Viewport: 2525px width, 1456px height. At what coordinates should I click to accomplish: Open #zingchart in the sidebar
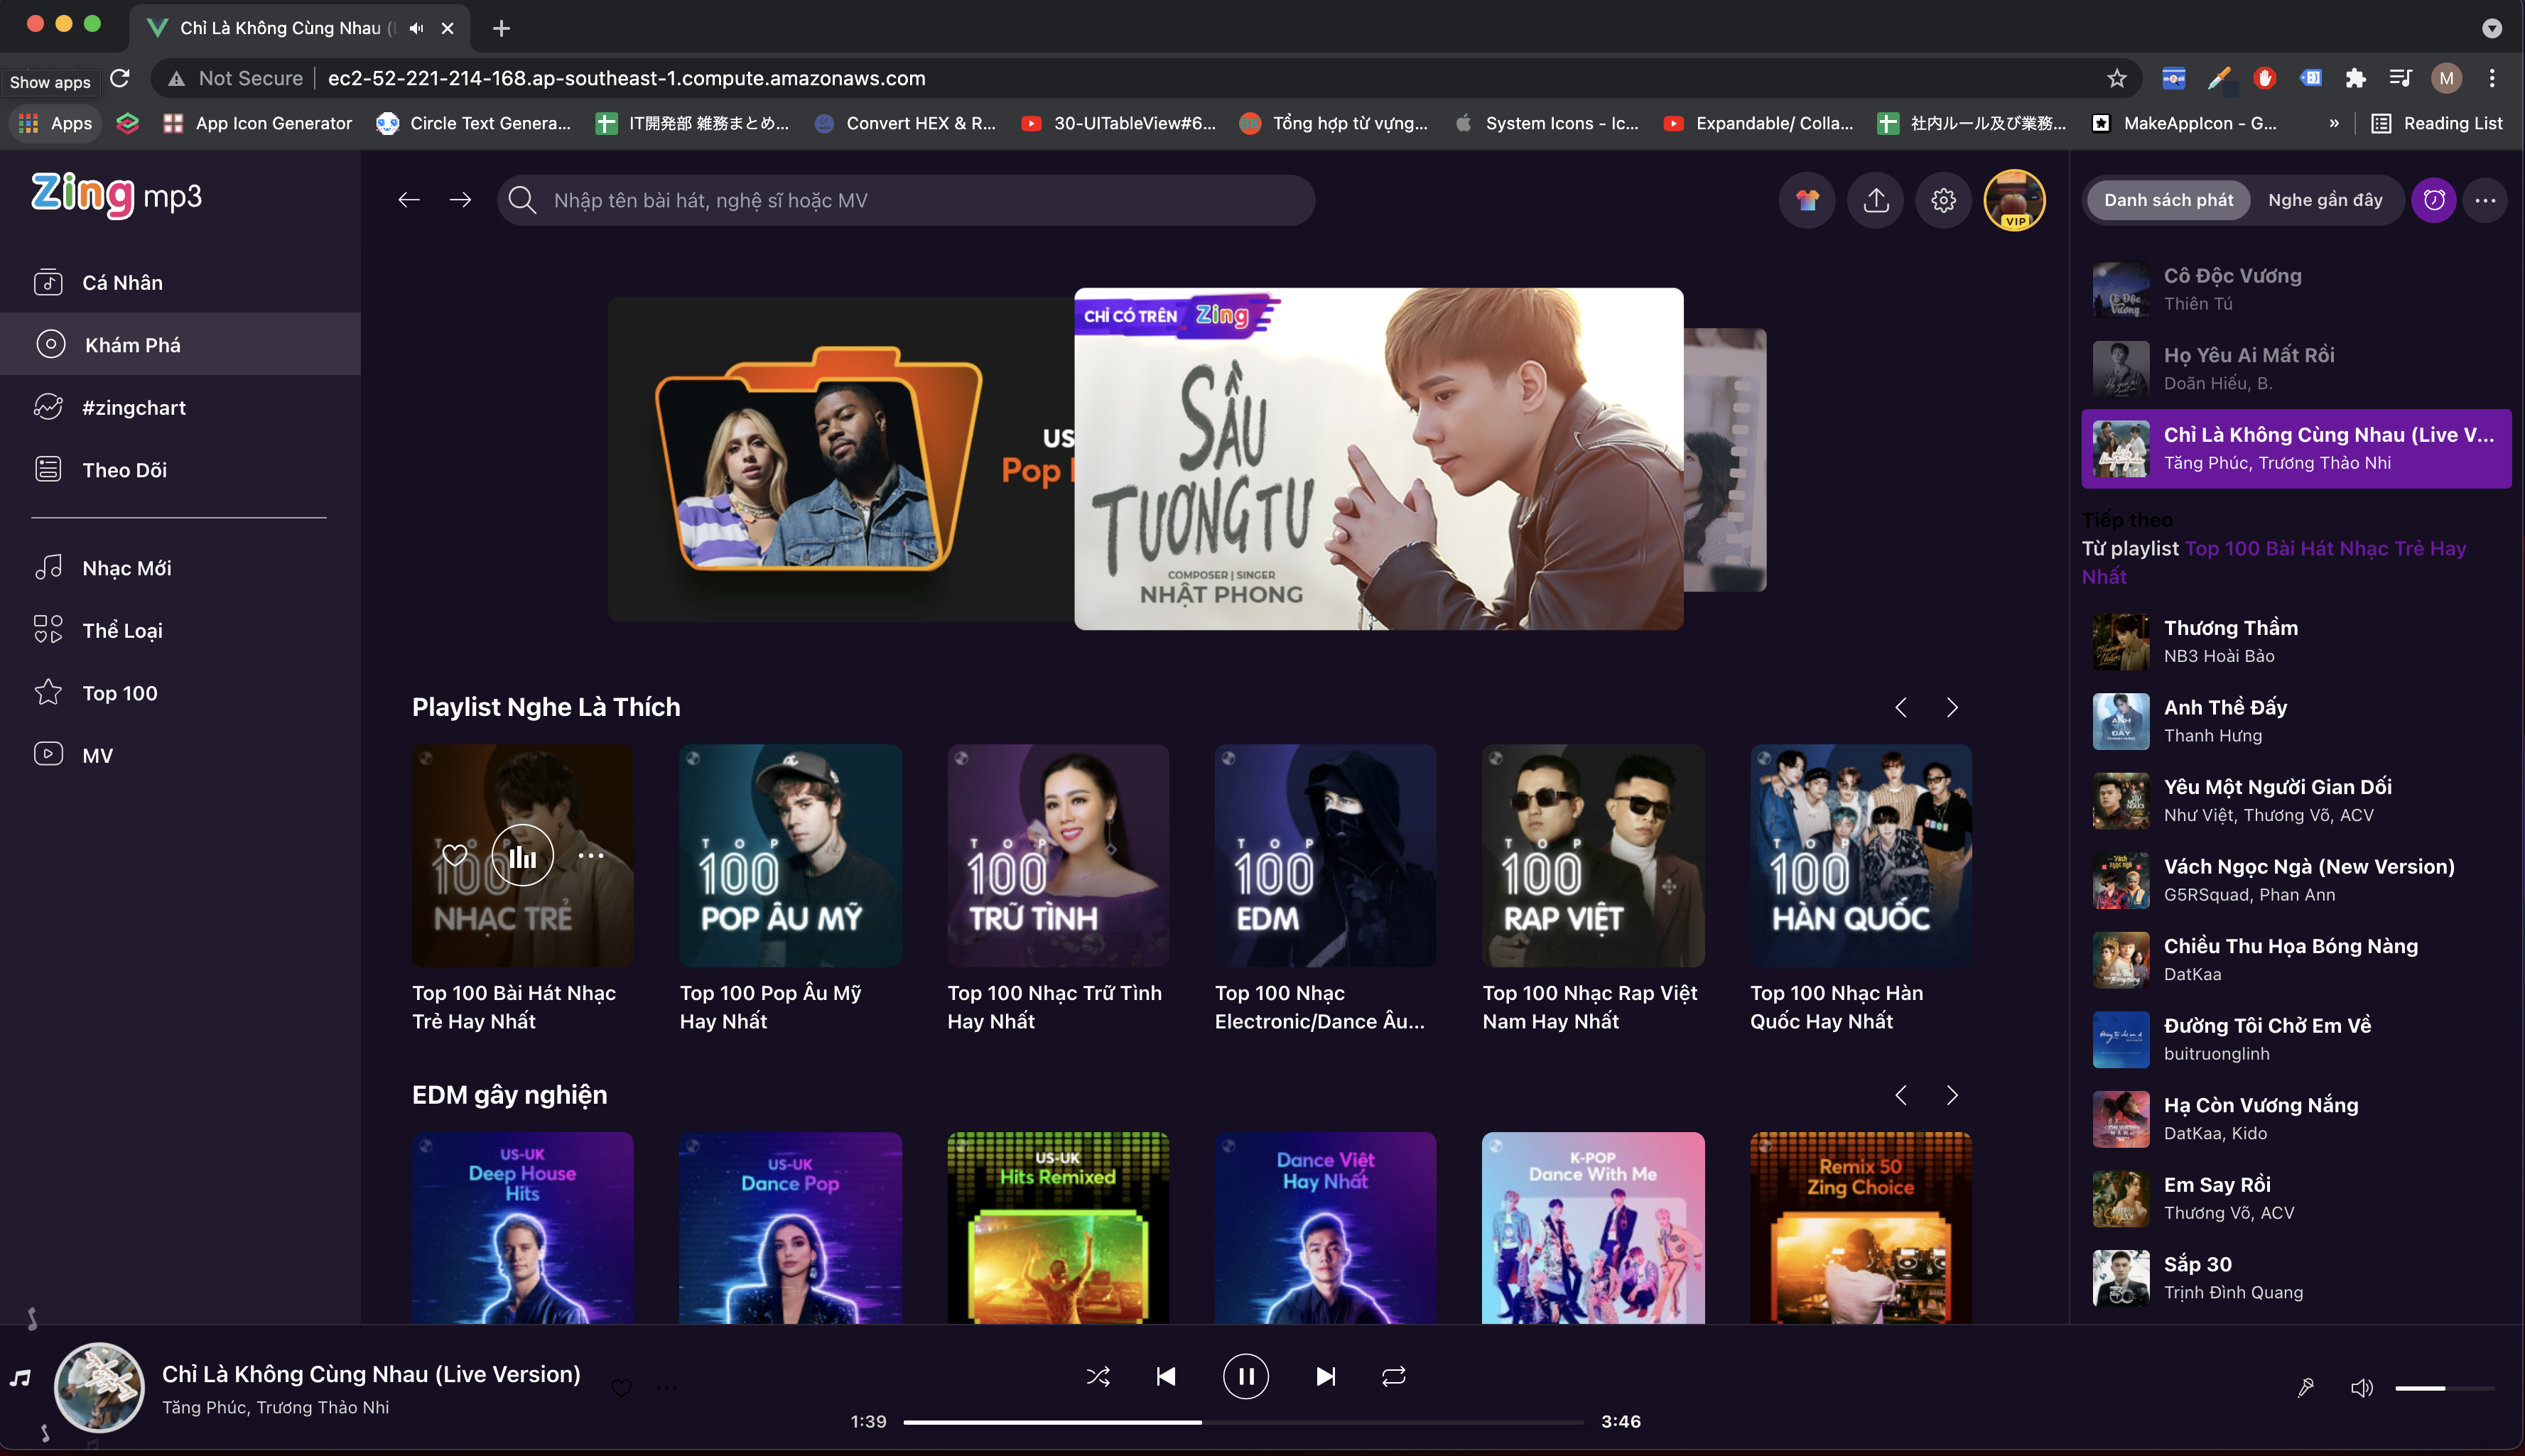[x=133, y=407]
